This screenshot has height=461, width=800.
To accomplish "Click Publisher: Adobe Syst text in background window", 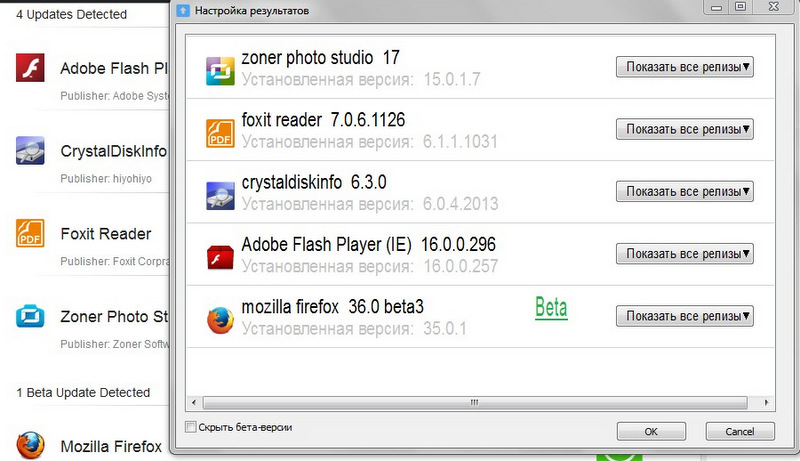I will tap(114, 96).
